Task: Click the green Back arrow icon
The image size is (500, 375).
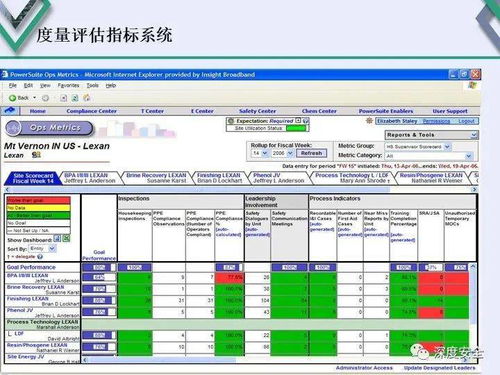Action: (x=13, y=98)
